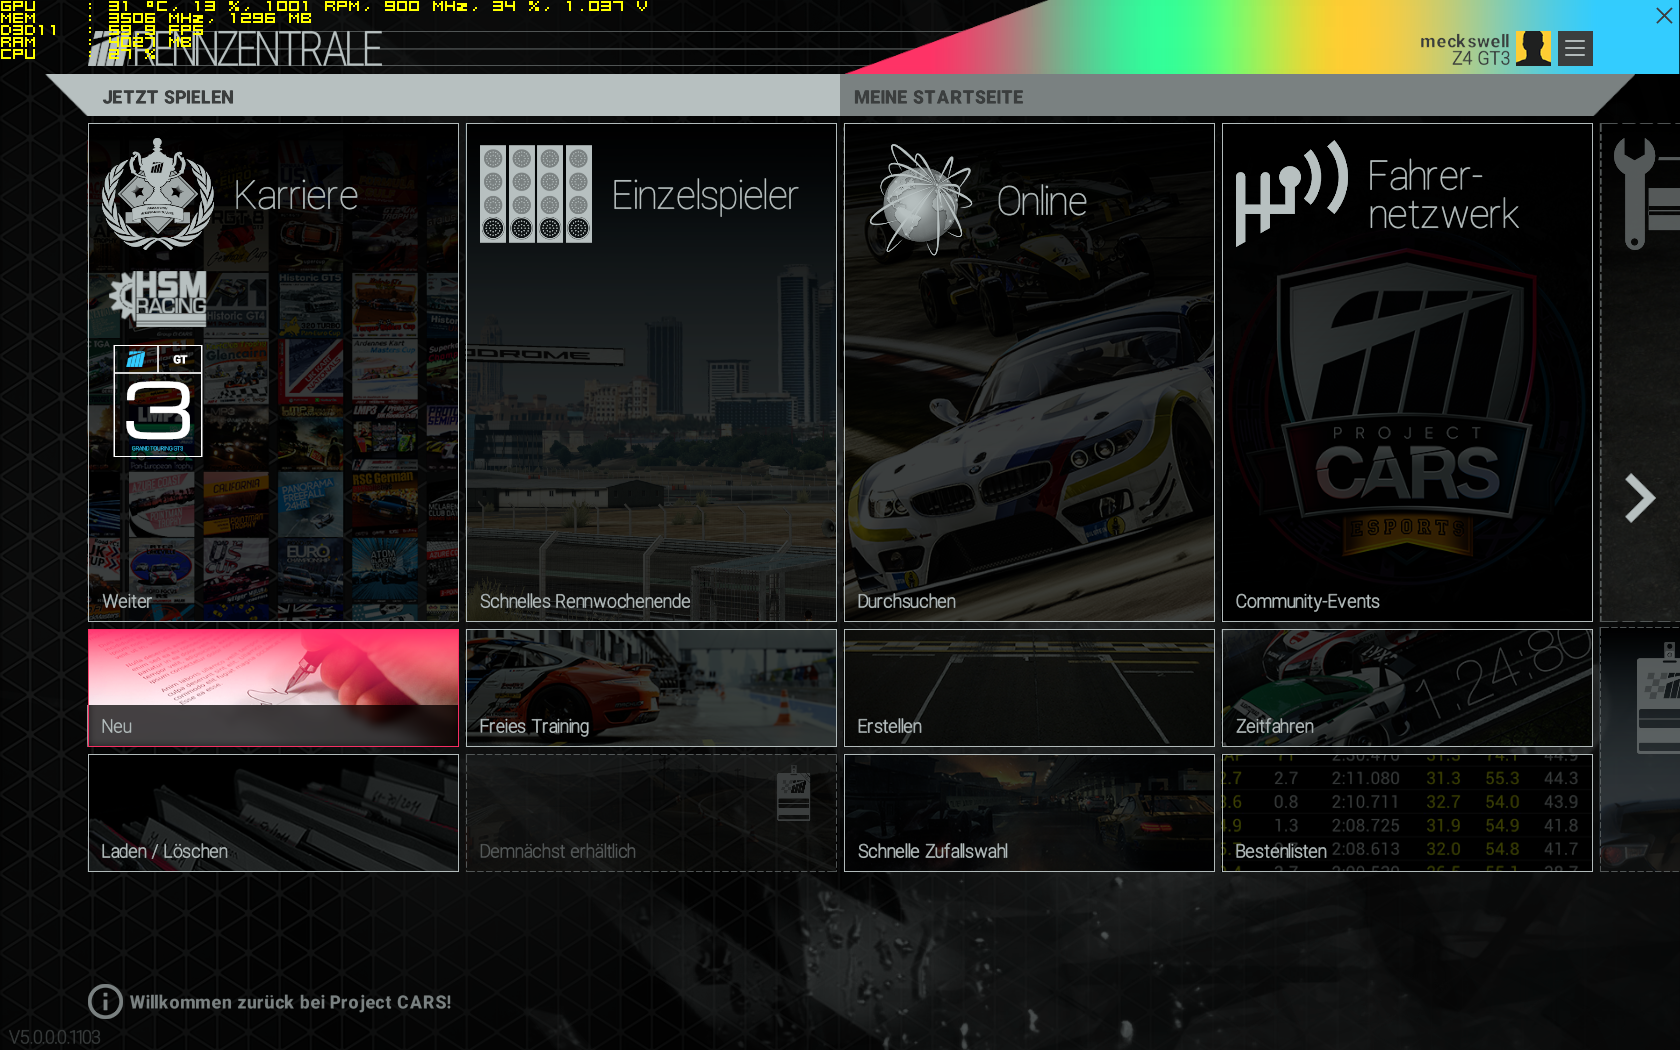Click the Einzelspieler tire grid icon
This screenshot has height=1050, width=1680.
pos(536,194)
